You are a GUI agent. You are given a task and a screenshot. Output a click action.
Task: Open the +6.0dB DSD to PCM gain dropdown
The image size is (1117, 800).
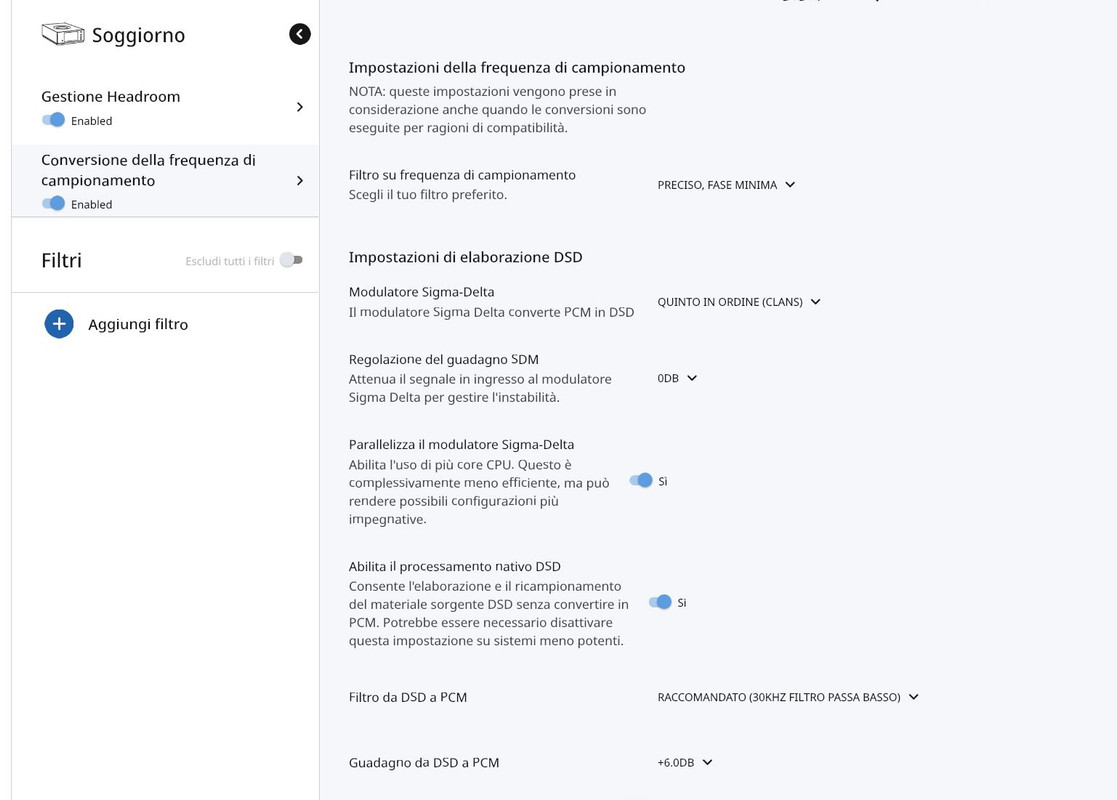click(x=685, y=763)
